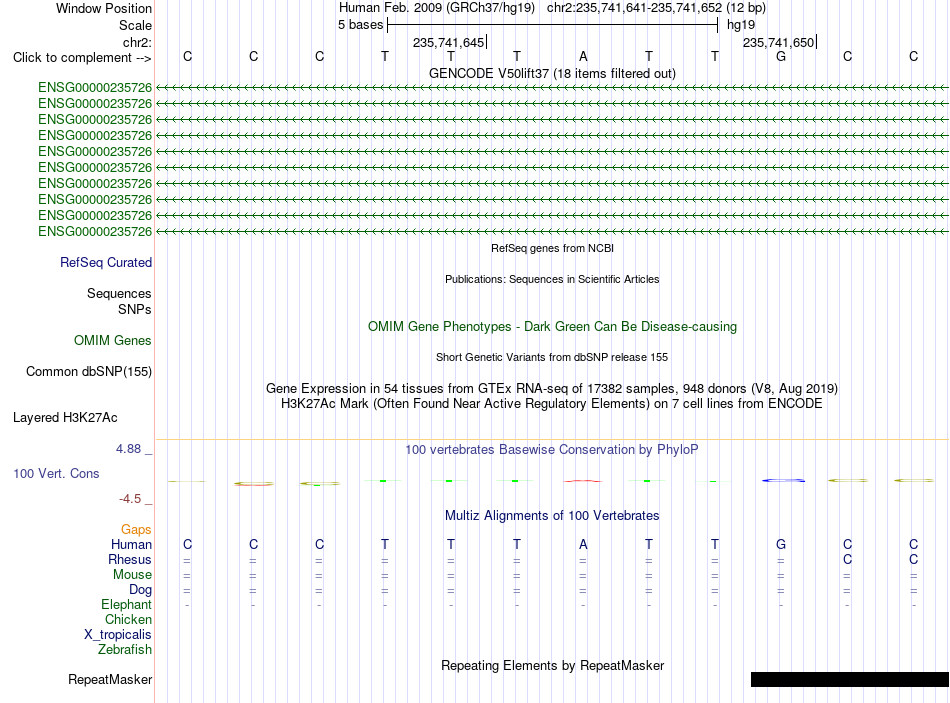Viewport: 950px width, 703px height.
Task: Click 'Short Genetic Variants from dbSNP release 155'
Action: point(552,358)
